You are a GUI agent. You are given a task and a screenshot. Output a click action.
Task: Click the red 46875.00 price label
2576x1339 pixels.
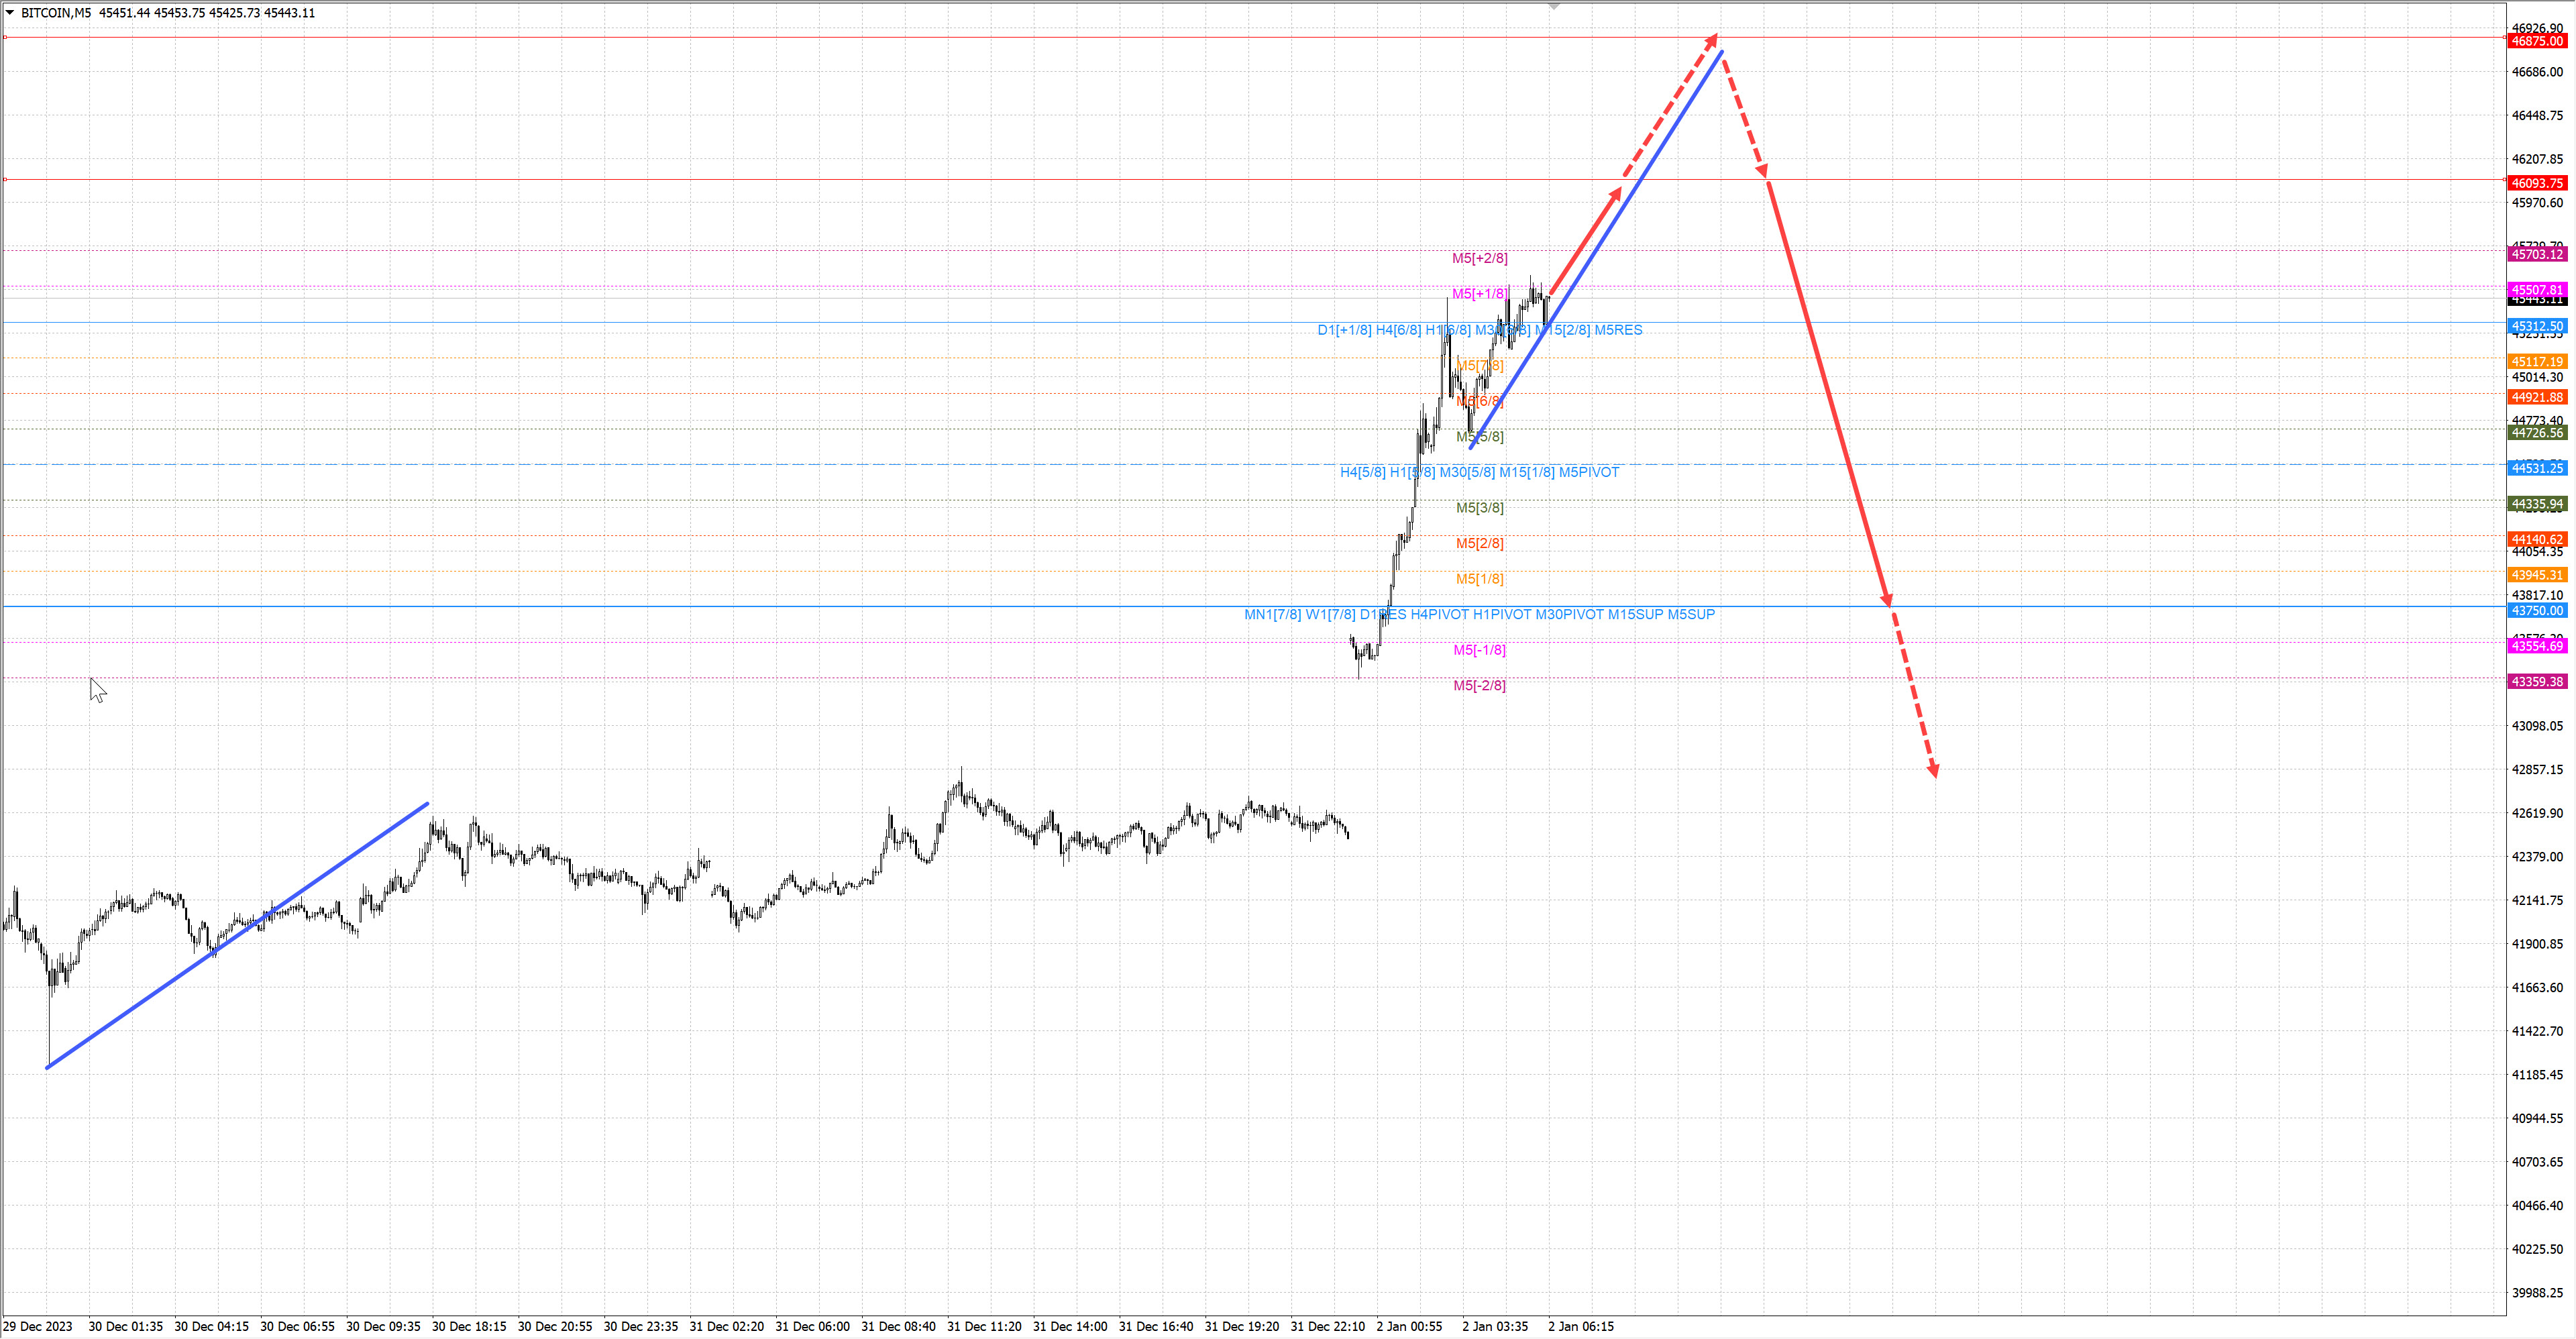coord(2538,41)
